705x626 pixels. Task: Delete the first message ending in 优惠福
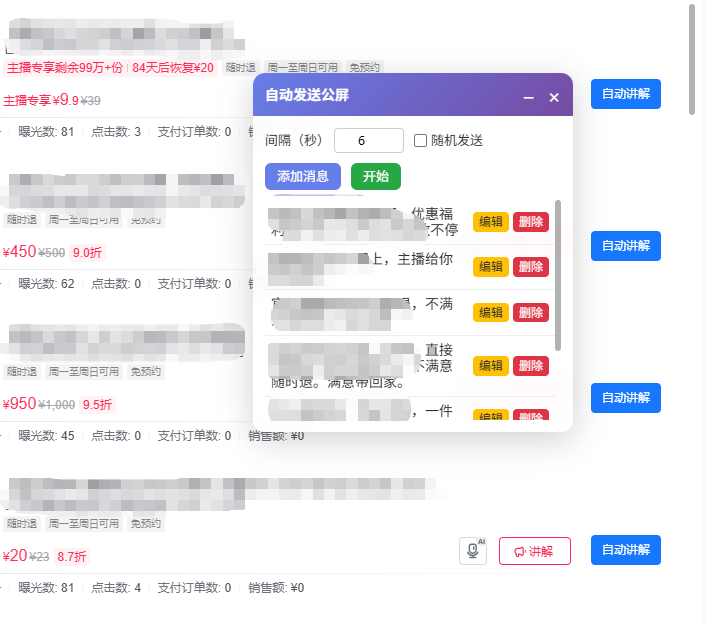[531, 222]
